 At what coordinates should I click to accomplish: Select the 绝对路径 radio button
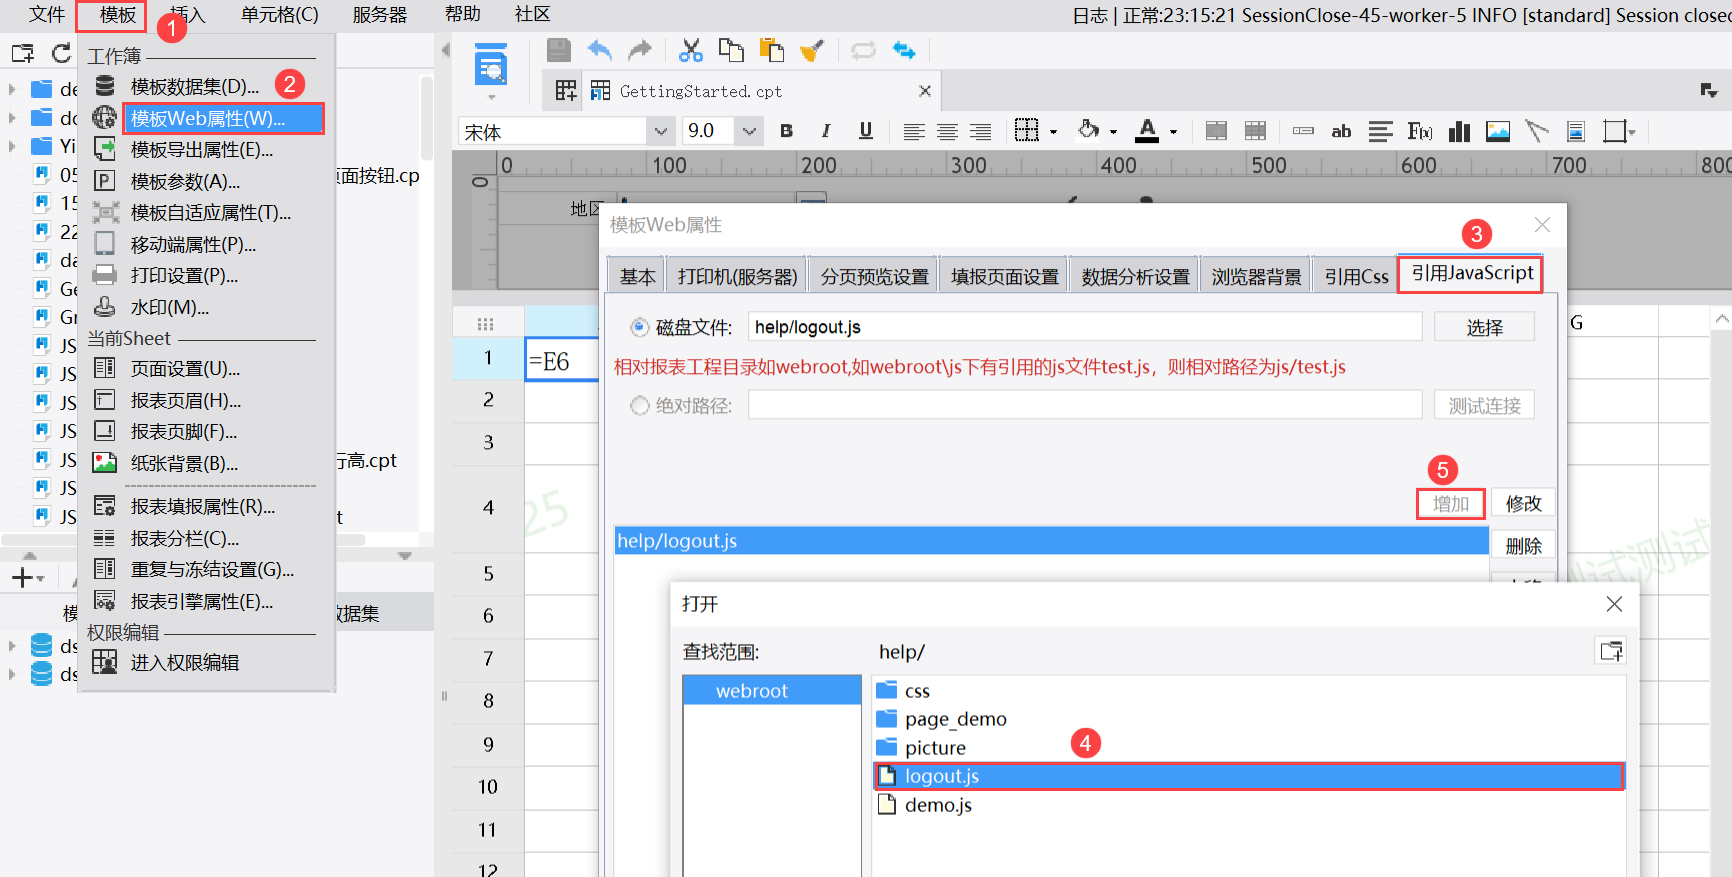[x=639, y=405]
